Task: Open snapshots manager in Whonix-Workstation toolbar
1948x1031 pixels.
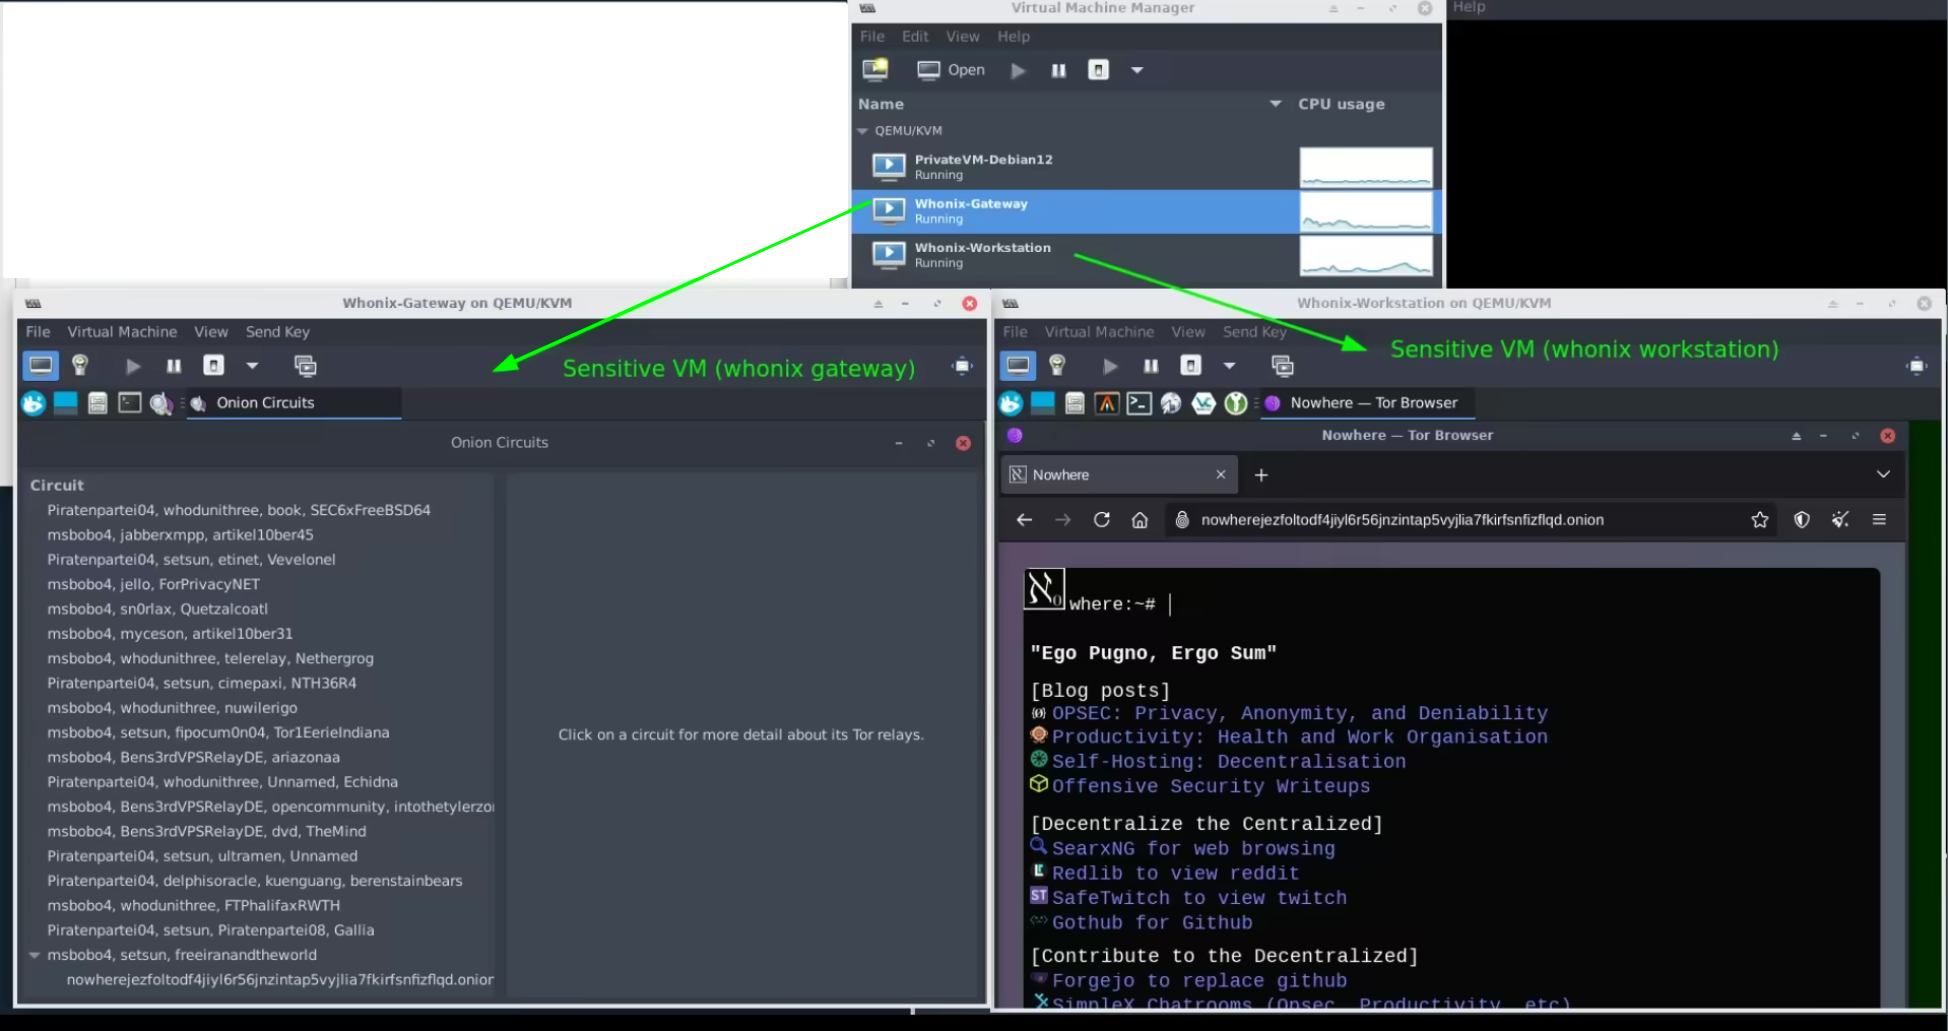Action: pos(1282,366)
